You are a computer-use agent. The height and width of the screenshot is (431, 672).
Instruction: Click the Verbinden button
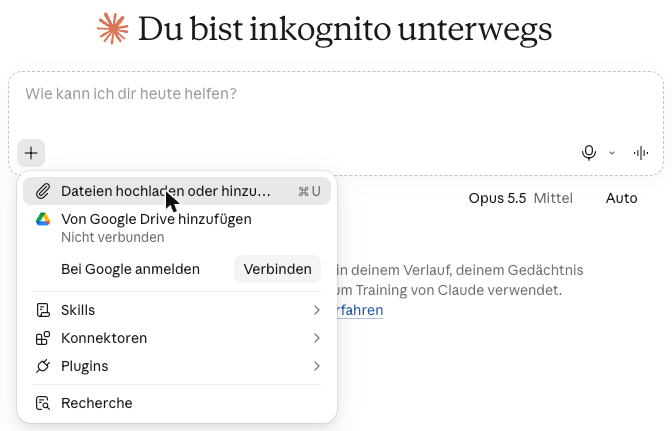point(277,269)
